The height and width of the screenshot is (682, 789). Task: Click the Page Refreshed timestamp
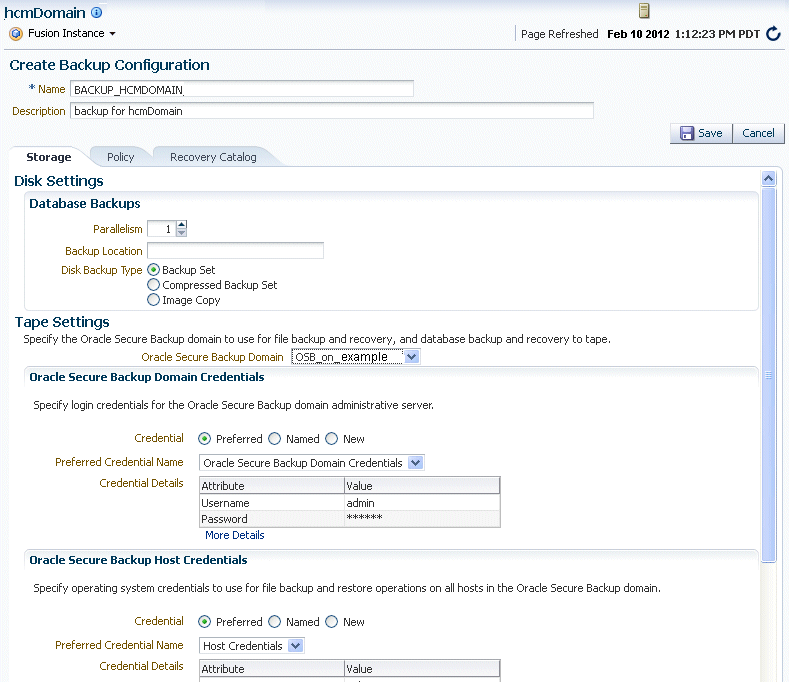(683, 34)
